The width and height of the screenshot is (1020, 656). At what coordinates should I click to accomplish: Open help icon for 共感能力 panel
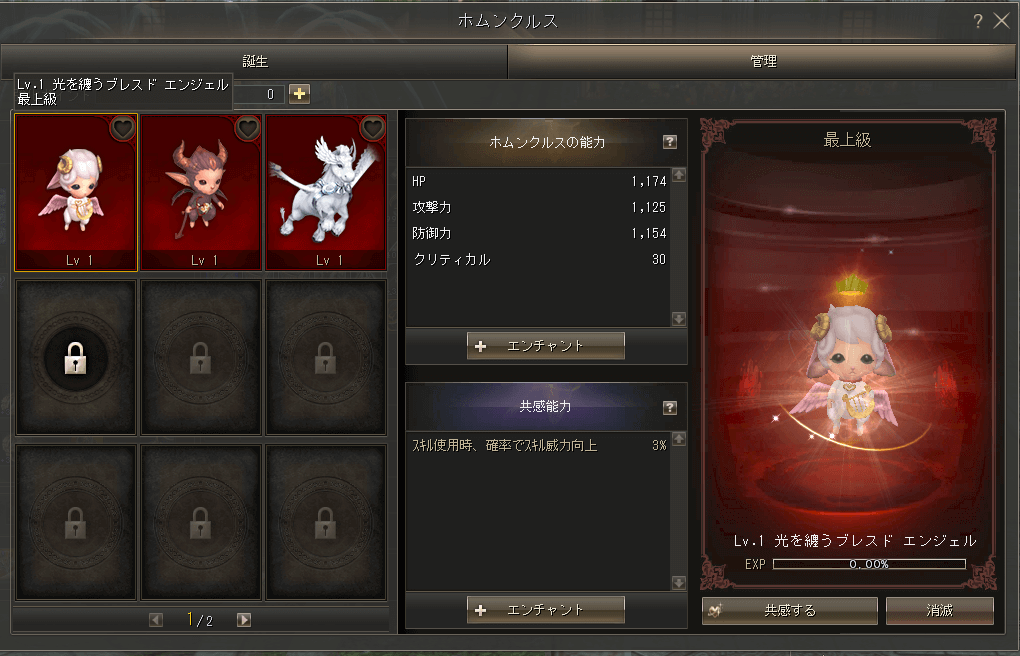[x=670, y=407]
